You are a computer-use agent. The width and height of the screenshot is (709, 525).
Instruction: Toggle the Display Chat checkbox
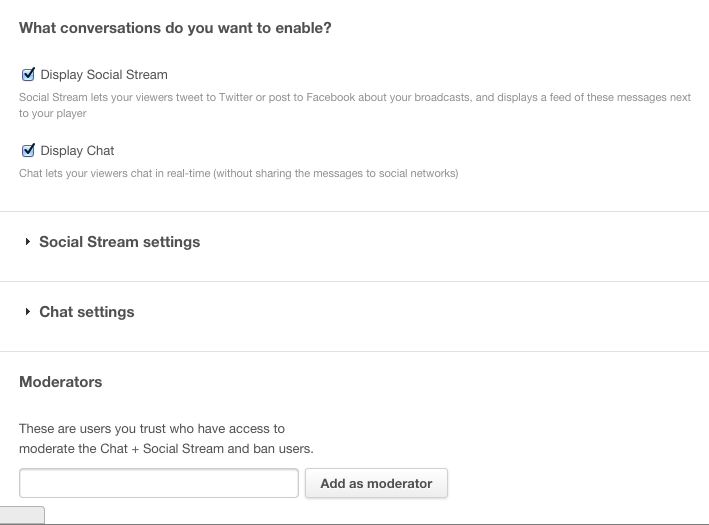coord(28,151)
